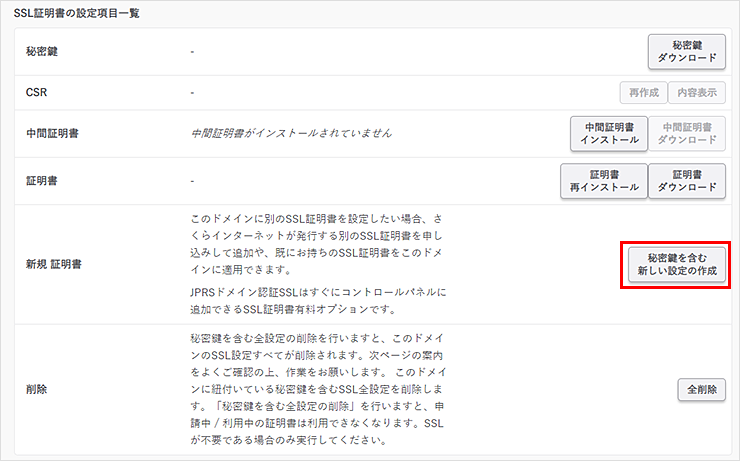This screenshot has height=461, width=740.
Task: Click the JPRSドメイン認証SSL description paragraph
Action: click(x=316, y=300)
